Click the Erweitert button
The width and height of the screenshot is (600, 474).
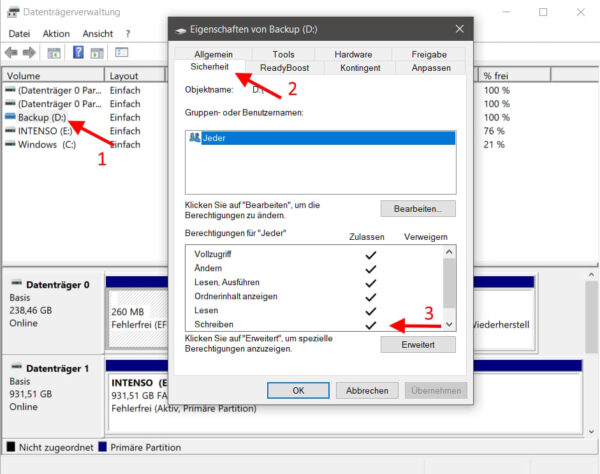tap(418, 345)
